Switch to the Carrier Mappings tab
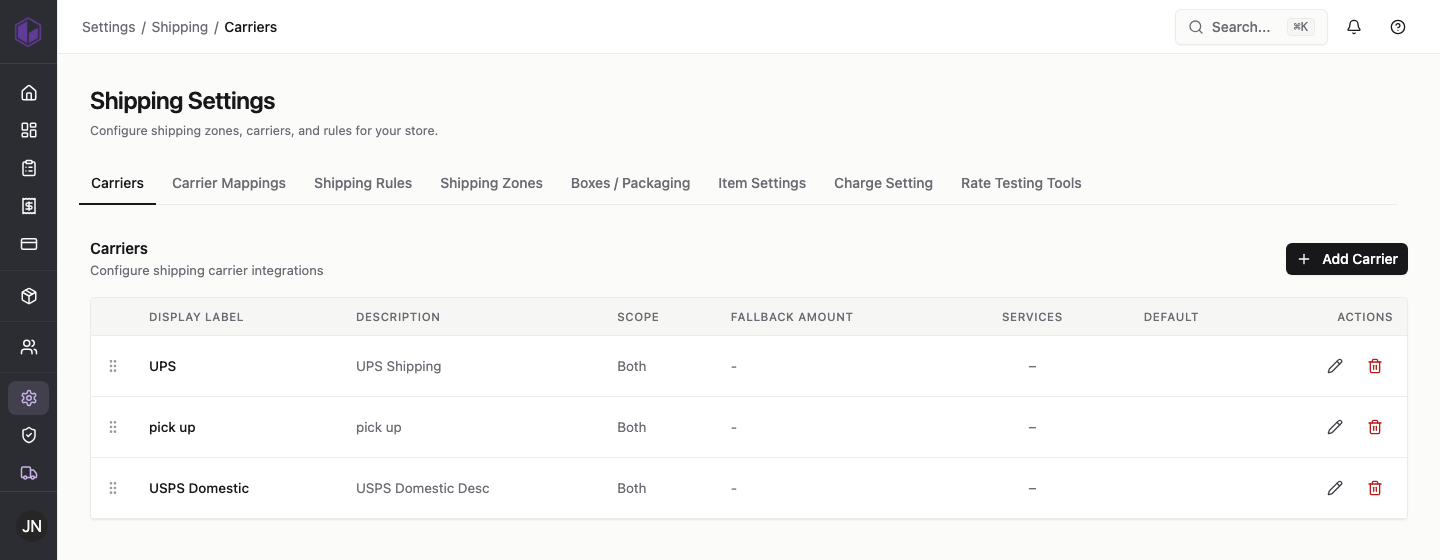Image resolution: width=1440 pixels, height=560 pixels. tap(229, 183)
